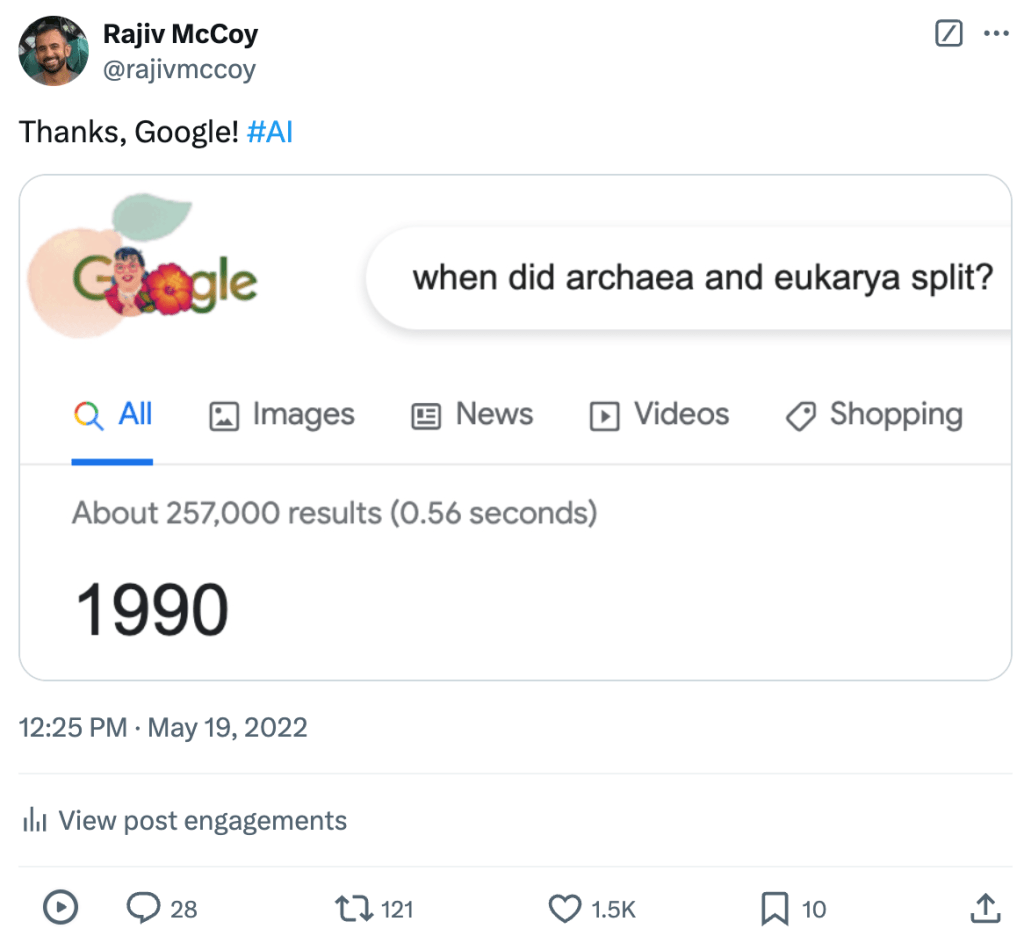Click the search box with archaea query
The height and width of the screenshot is (943, 1024).
[x=700, y=278]
